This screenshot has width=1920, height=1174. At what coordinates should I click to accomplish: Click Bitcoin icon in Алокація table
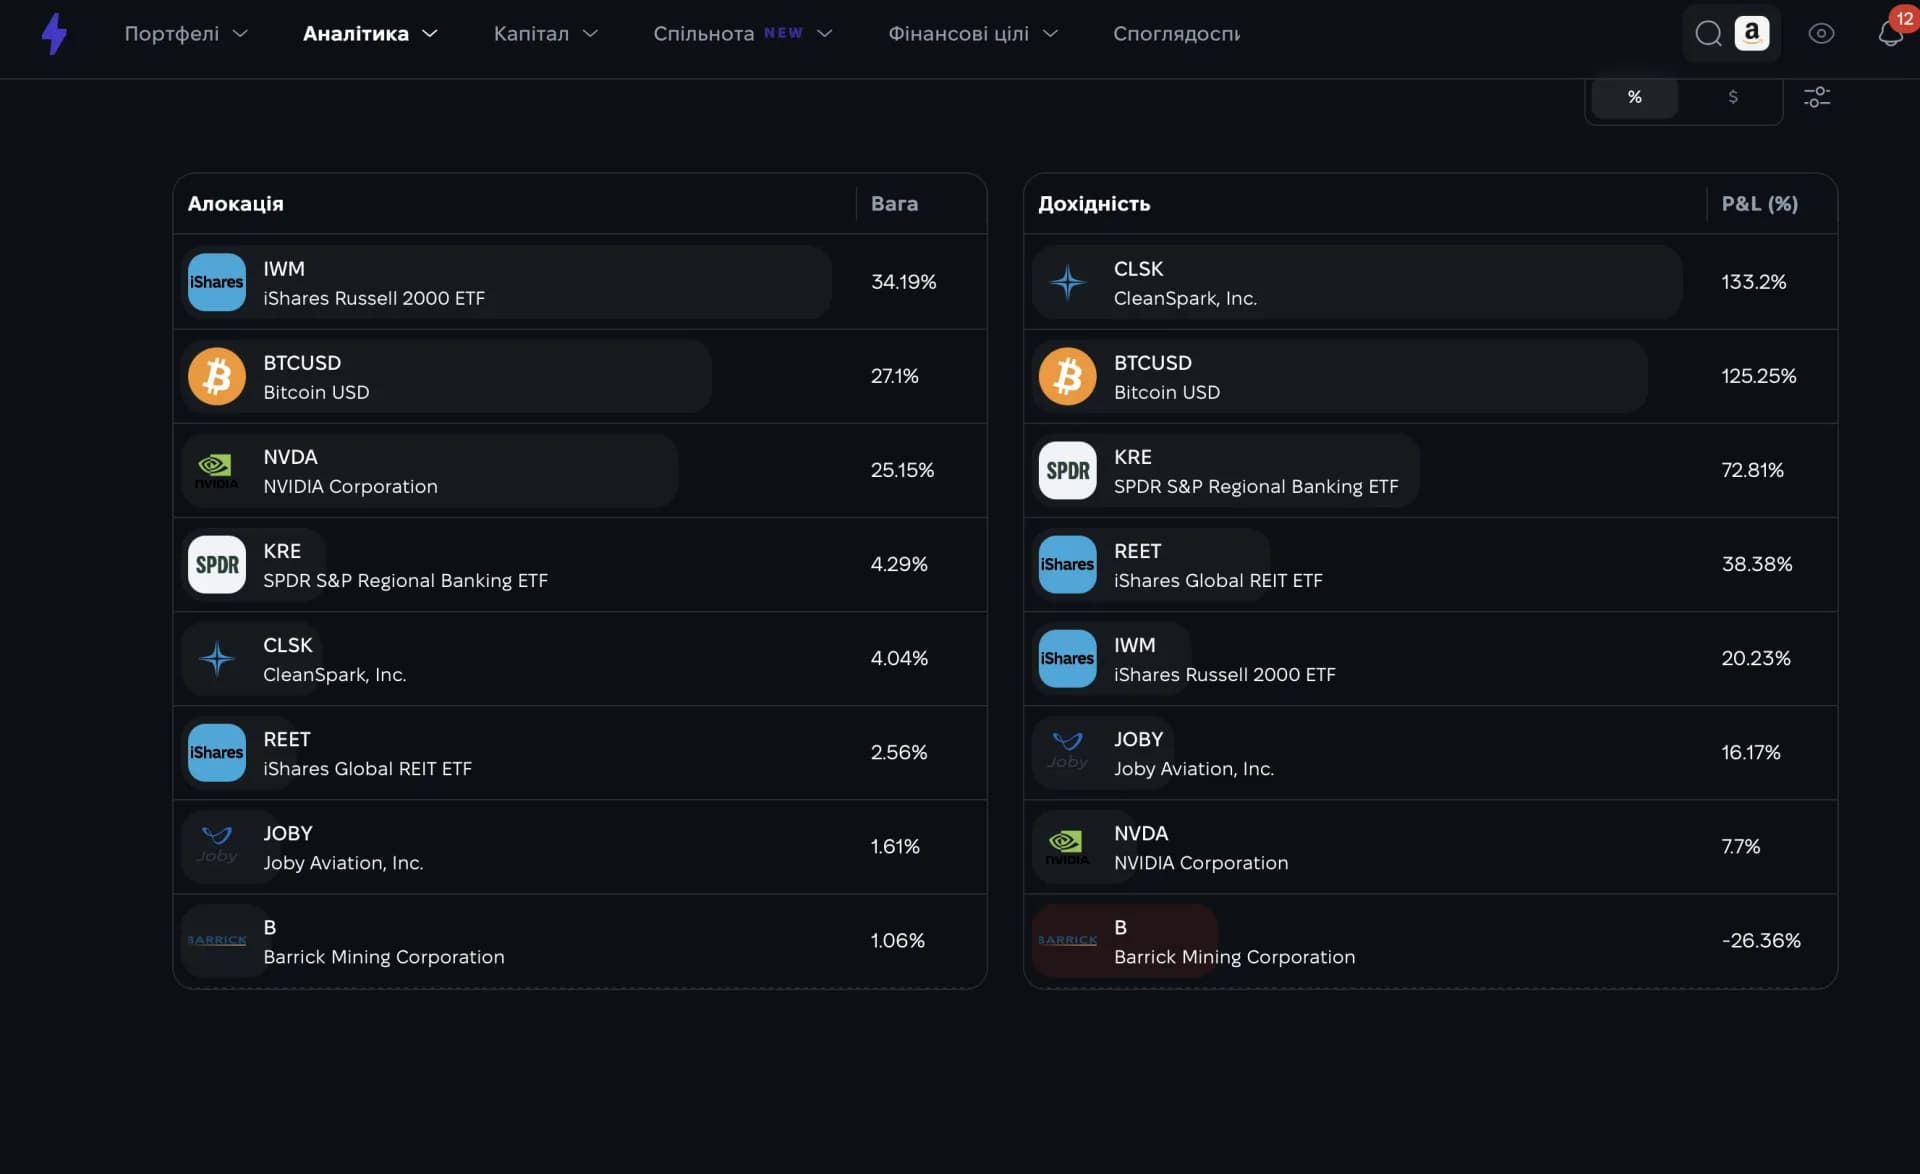point(217,376)
